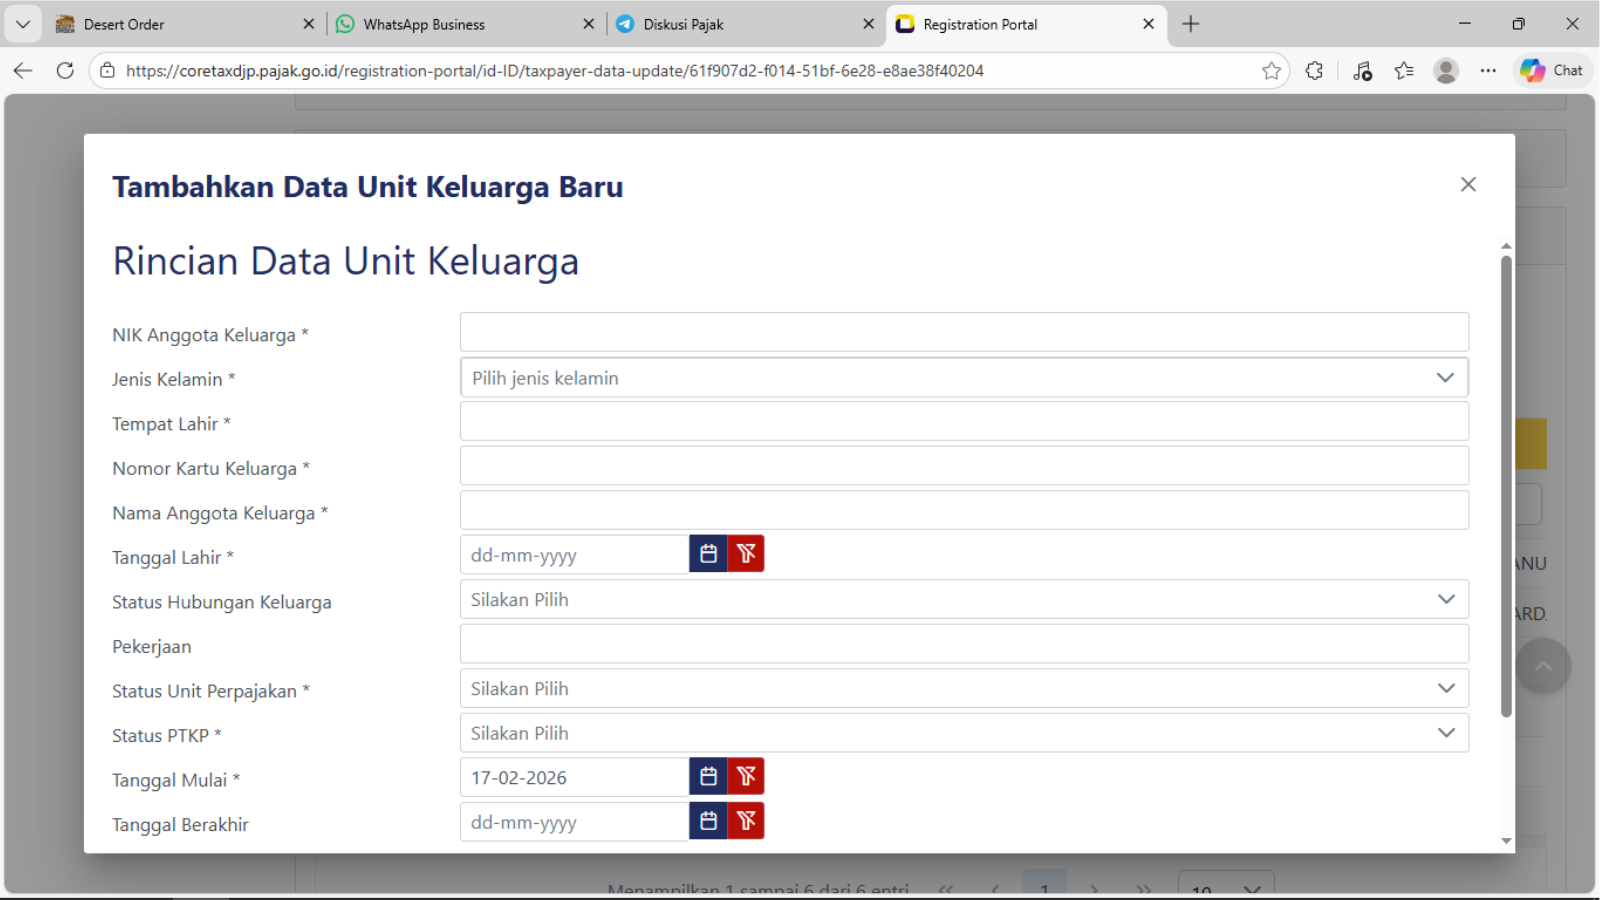
Task: Close the Tambahkan Data Unit Keluarga dialog
Action: (x=1467, y=184)
